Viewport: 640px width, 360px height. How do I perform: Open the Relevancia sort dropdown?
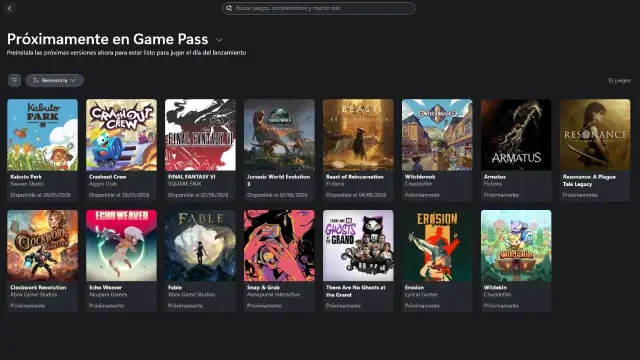click(x=55, y=80)
